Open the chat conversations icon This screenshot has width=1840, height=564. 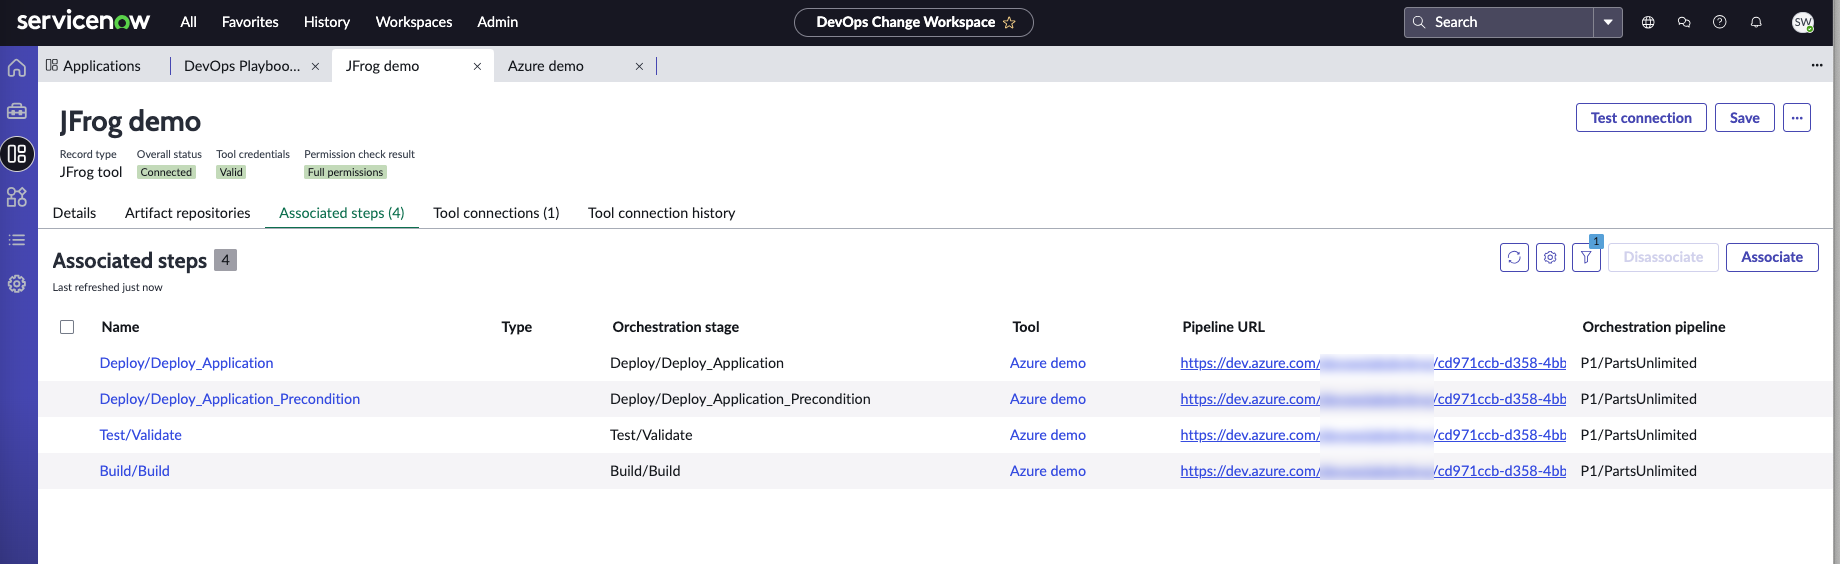(x=1684, y=22)
